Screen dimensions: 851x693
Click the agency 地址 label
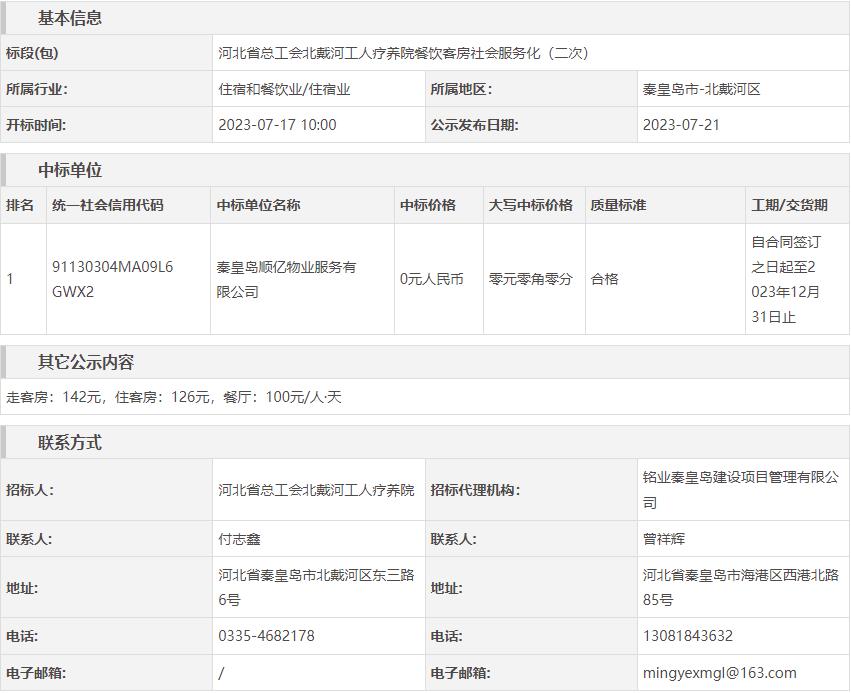click(446, 588)
